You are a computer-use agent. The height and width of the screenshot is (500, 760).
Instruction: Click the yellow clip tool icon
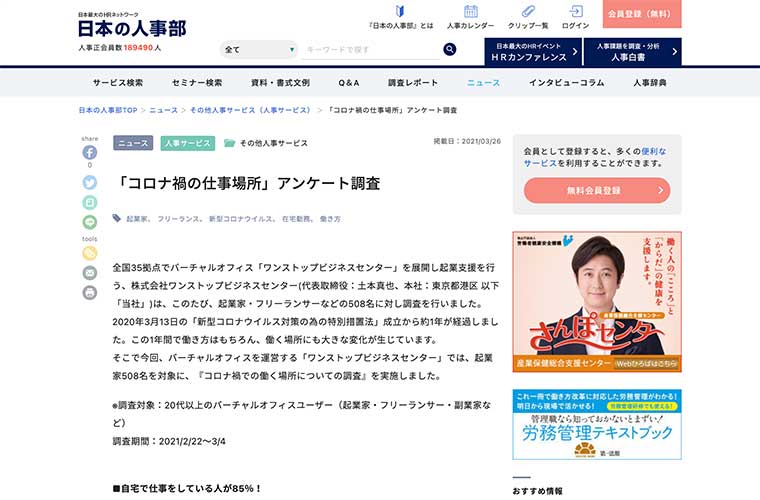(x=90, y=253)
